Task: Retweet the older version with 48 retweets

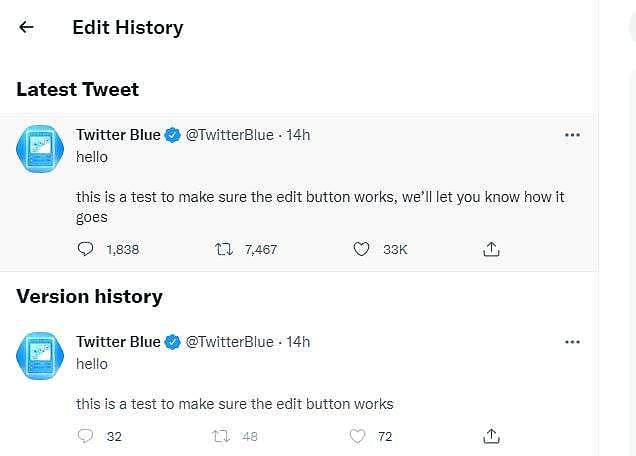Action: click(222, 436)
